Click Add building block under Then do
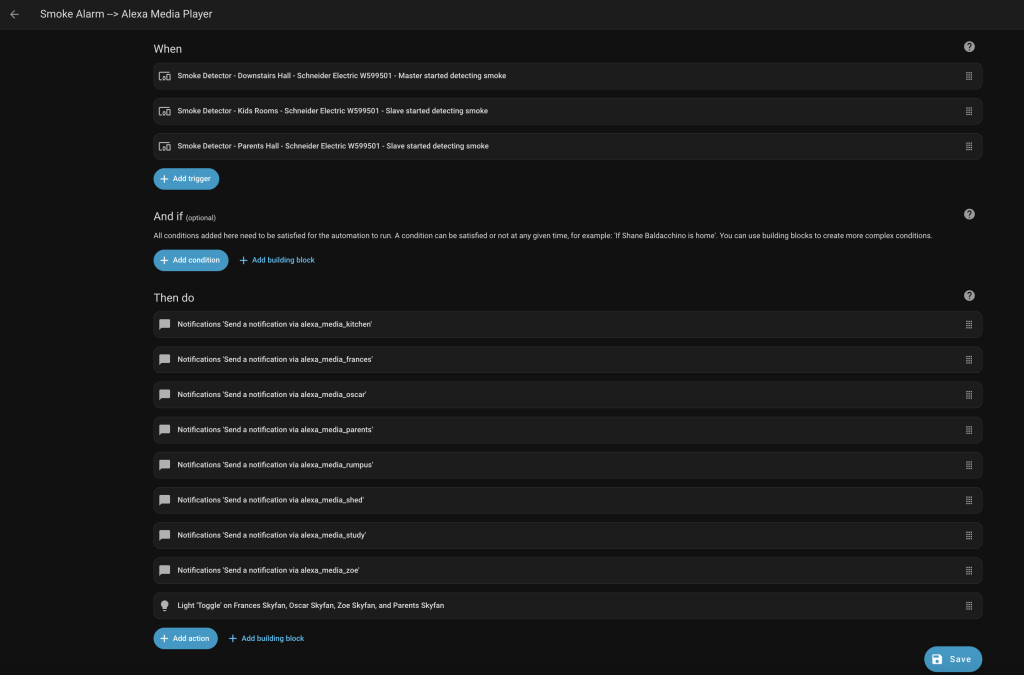Image resolution: width=1024 pixels, height=675 pixels. point(266,638)
